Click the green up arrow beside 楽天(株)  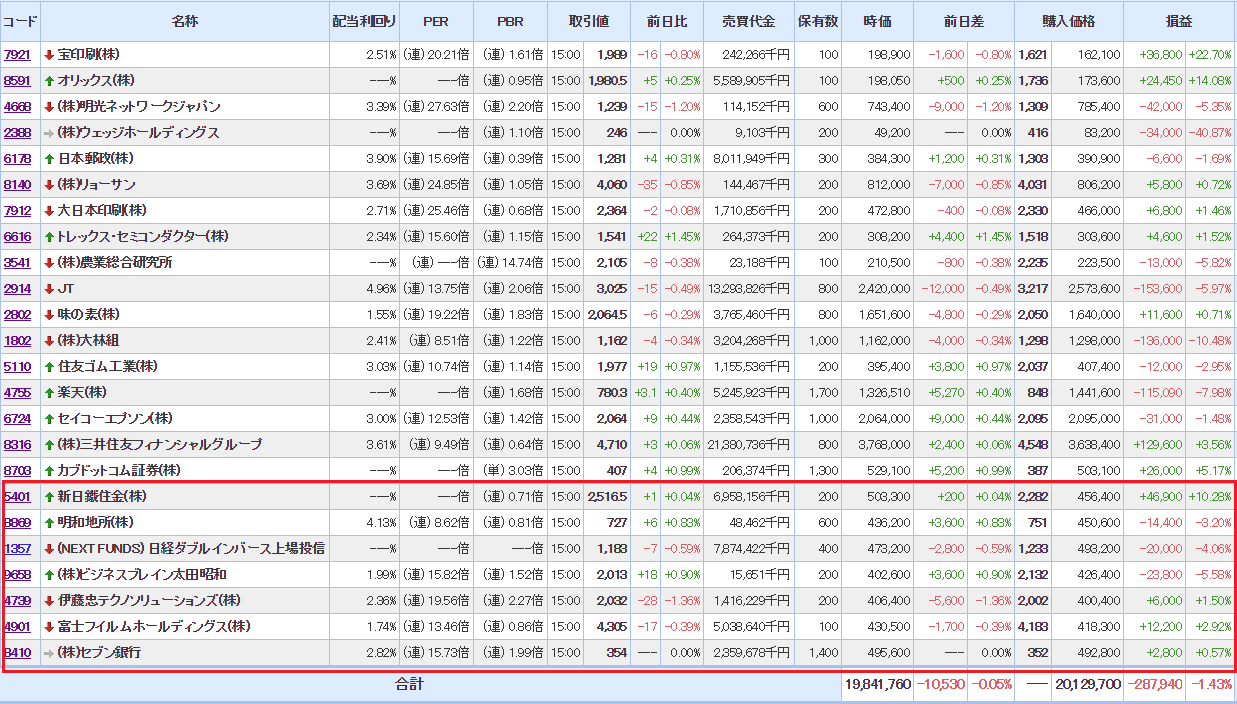49,393
